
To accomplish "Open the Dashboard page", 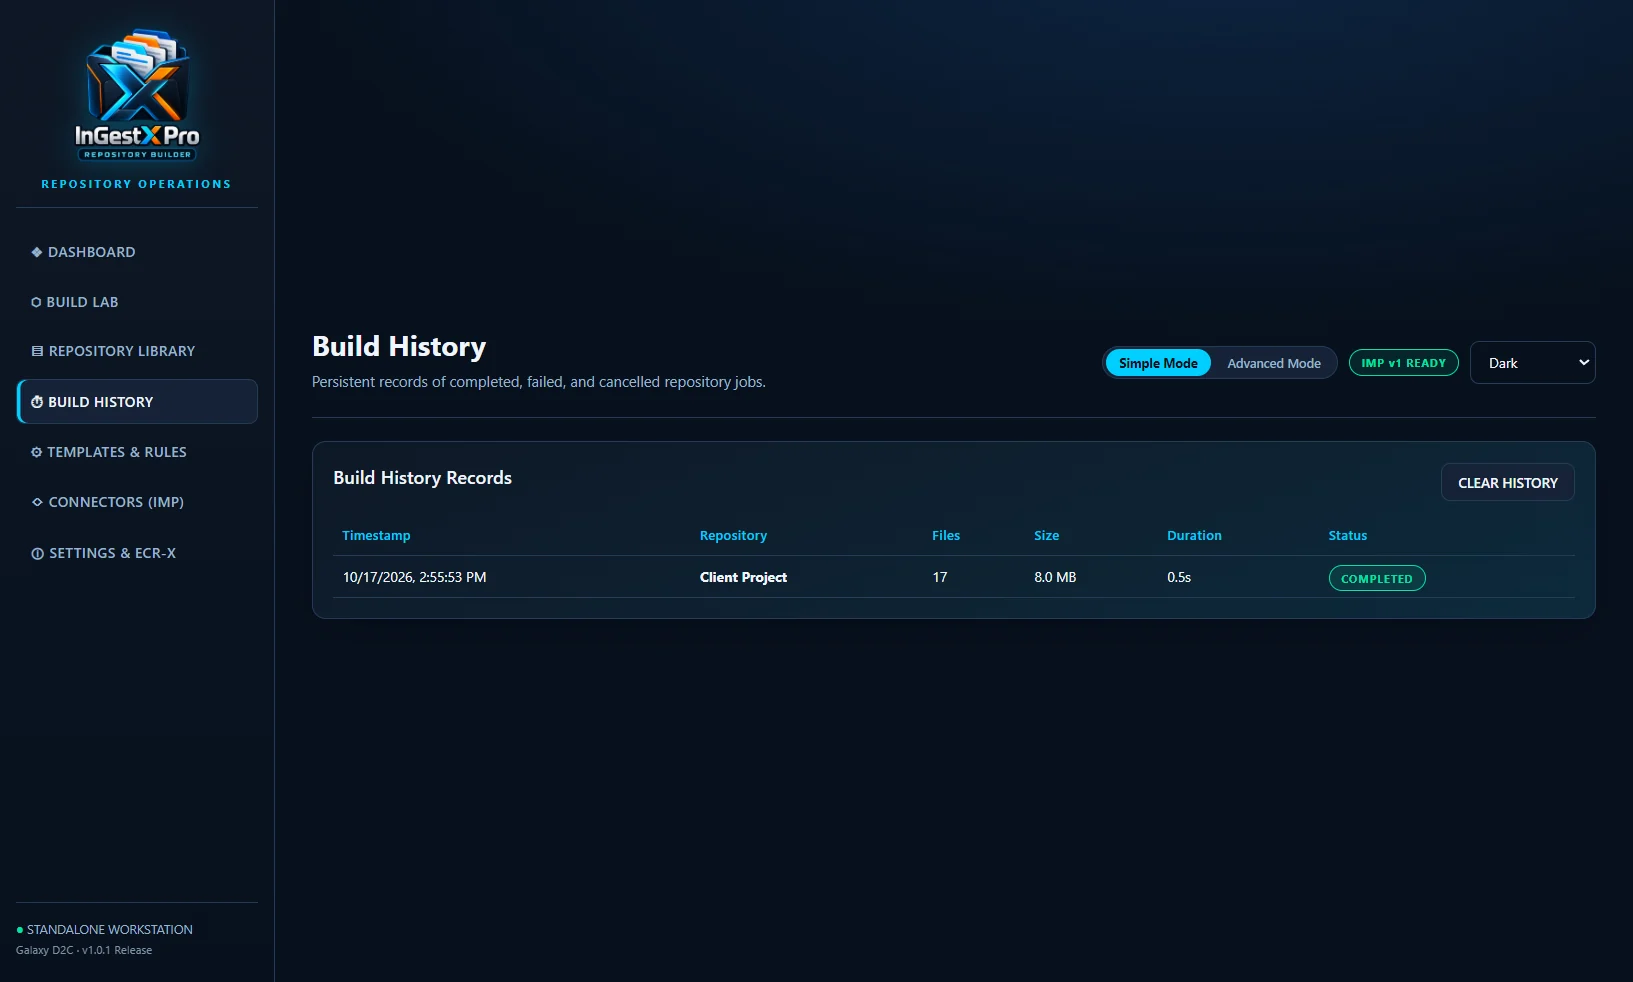I will point(137,252).
